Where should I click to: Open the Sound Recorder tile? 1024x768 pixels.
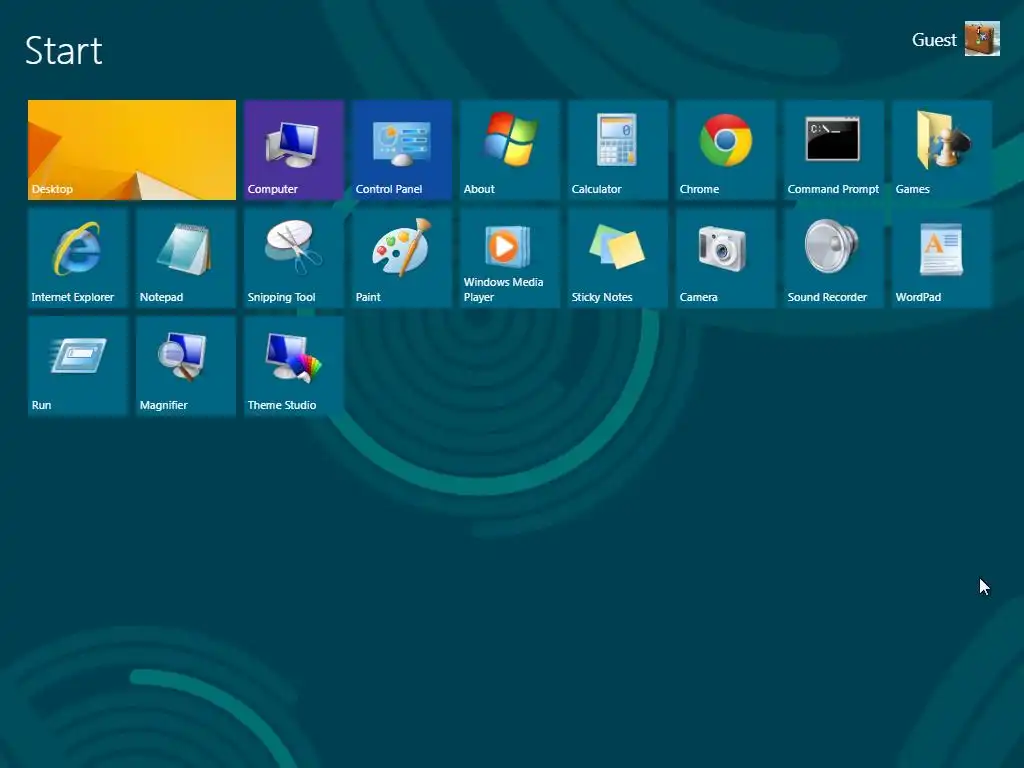(x=834, y=258)
